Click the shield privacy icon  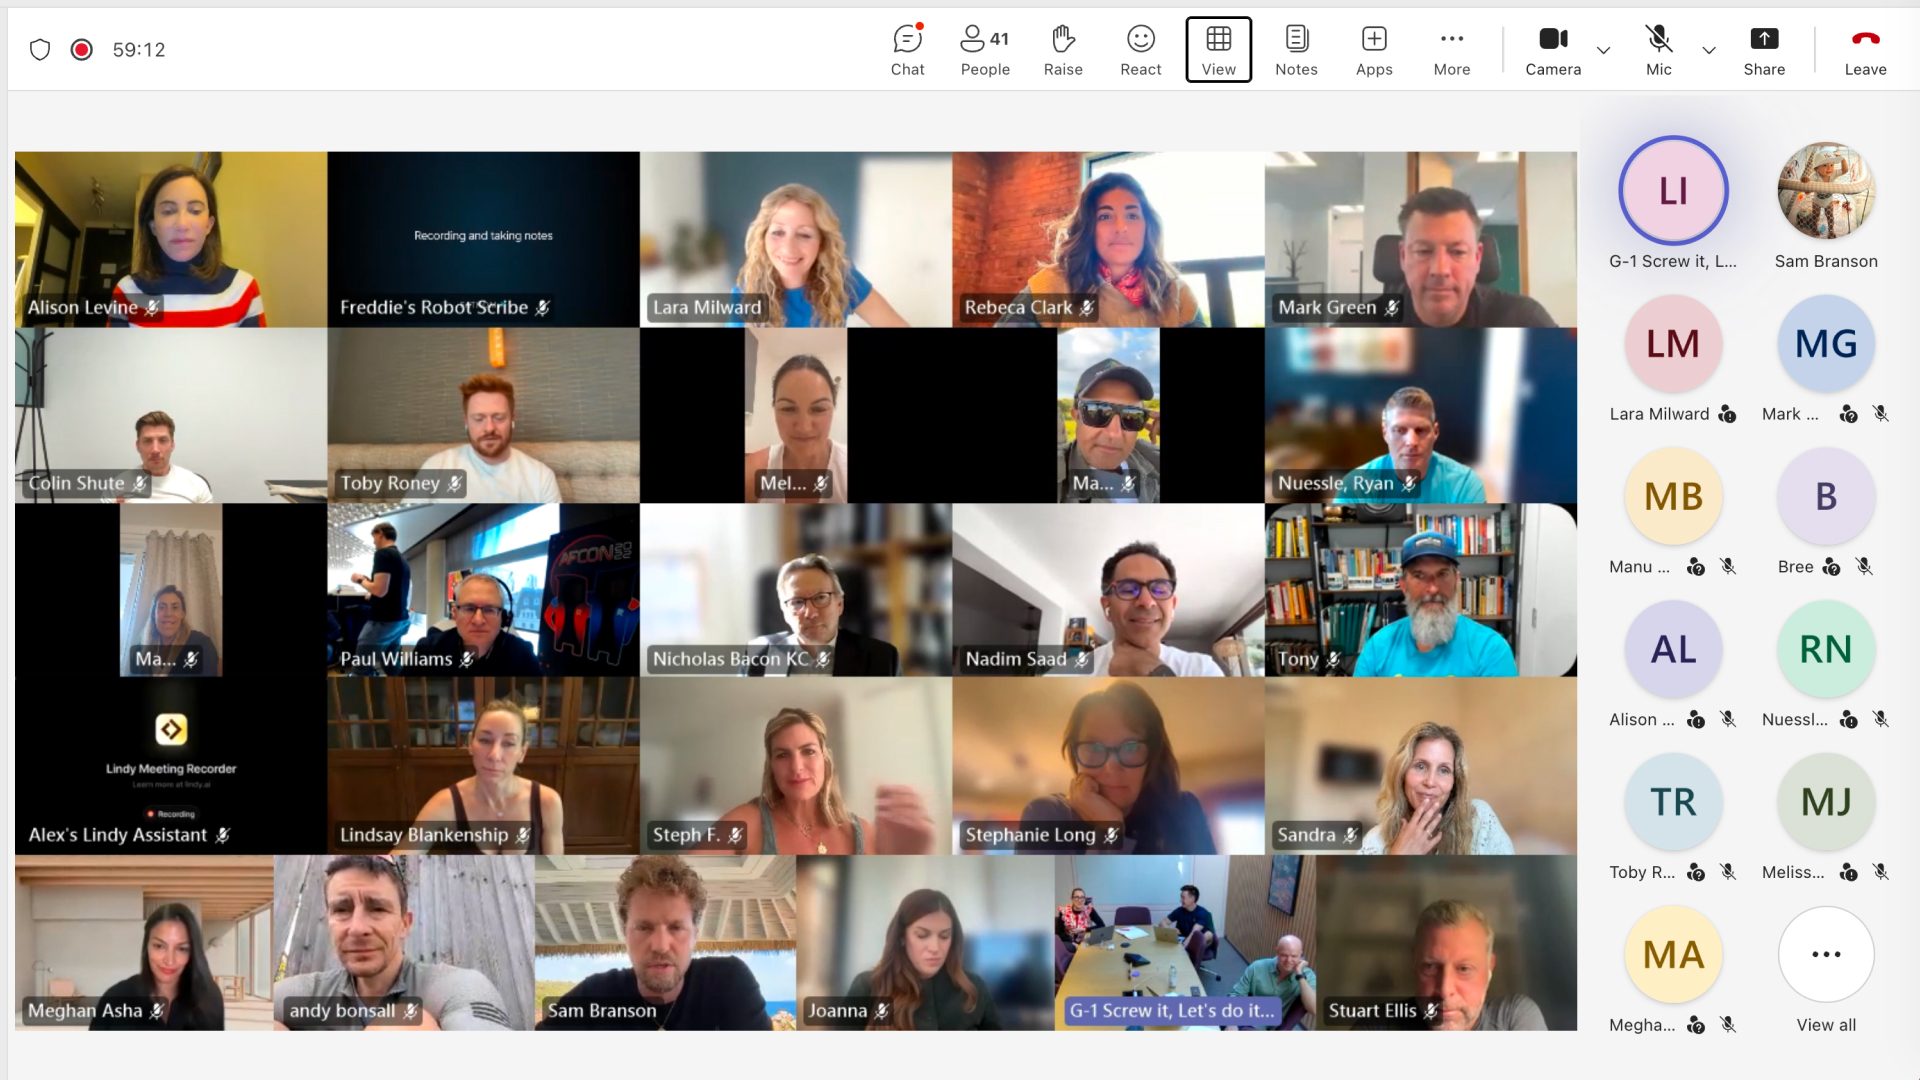(x=40, y=50)
